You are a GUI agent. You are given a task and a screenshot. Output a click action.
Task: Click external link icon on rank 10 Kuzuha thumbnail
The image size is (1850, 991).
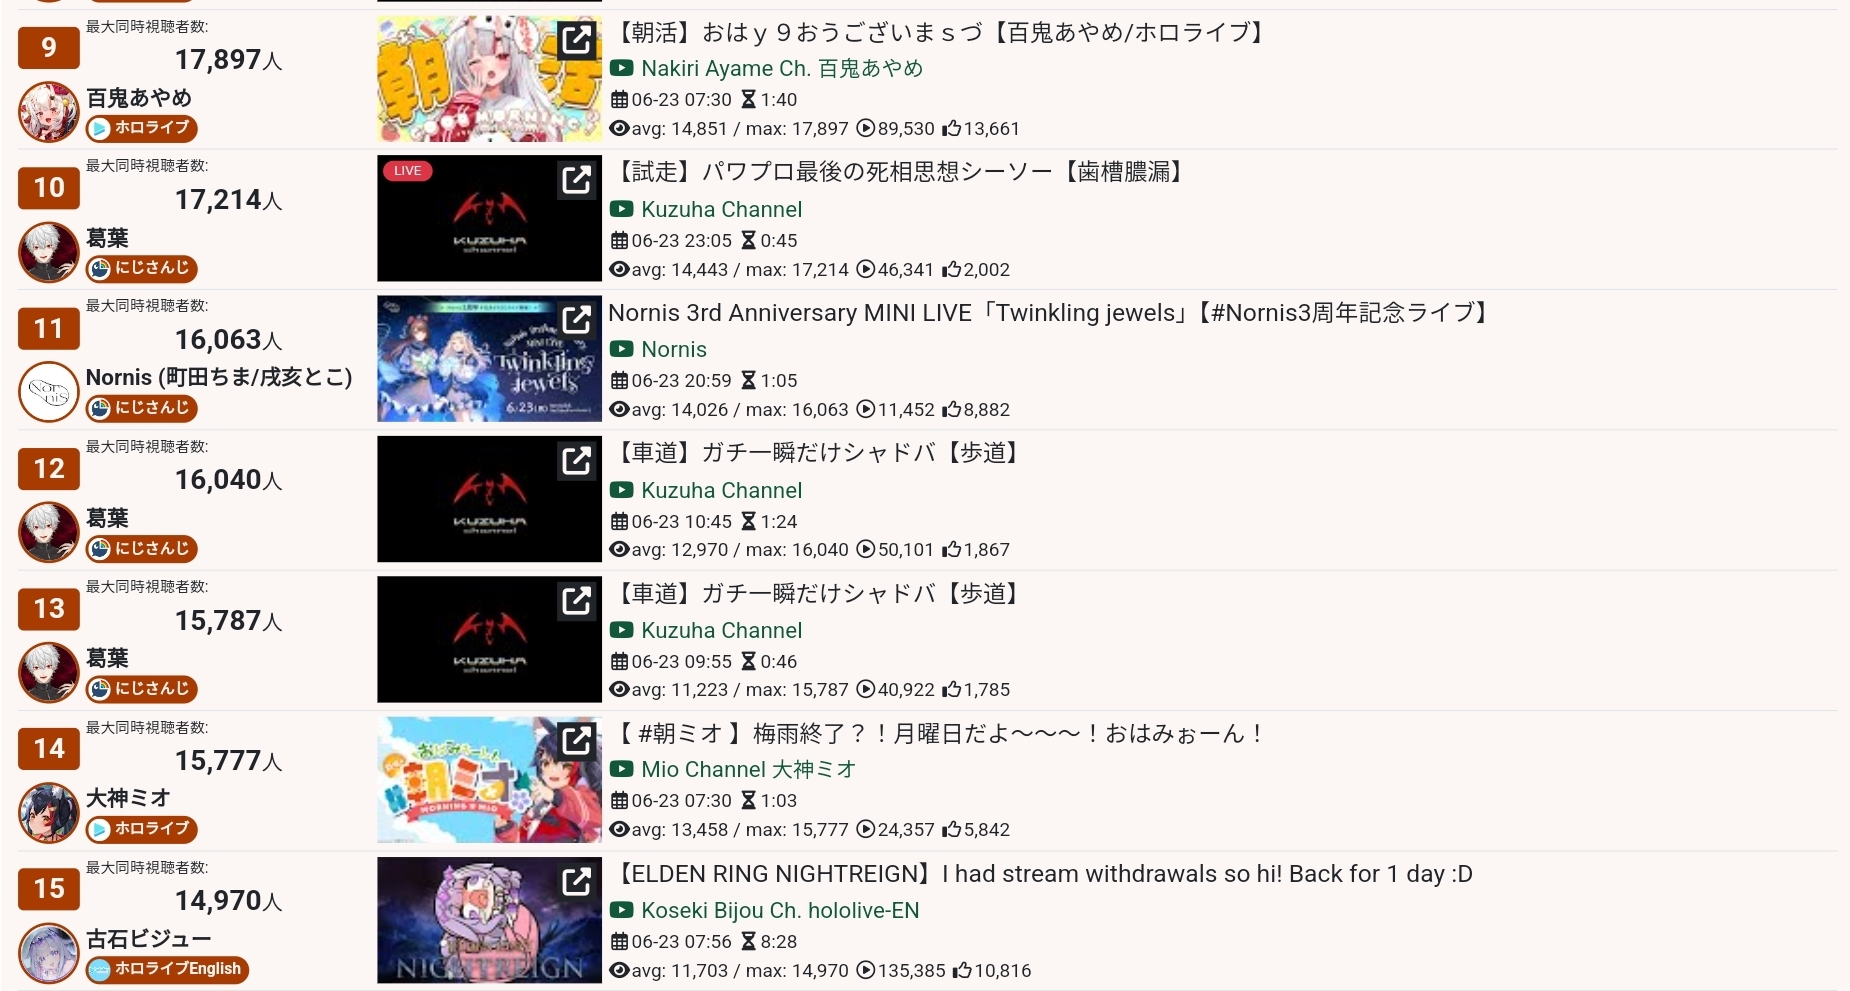(x=577, y=180)
